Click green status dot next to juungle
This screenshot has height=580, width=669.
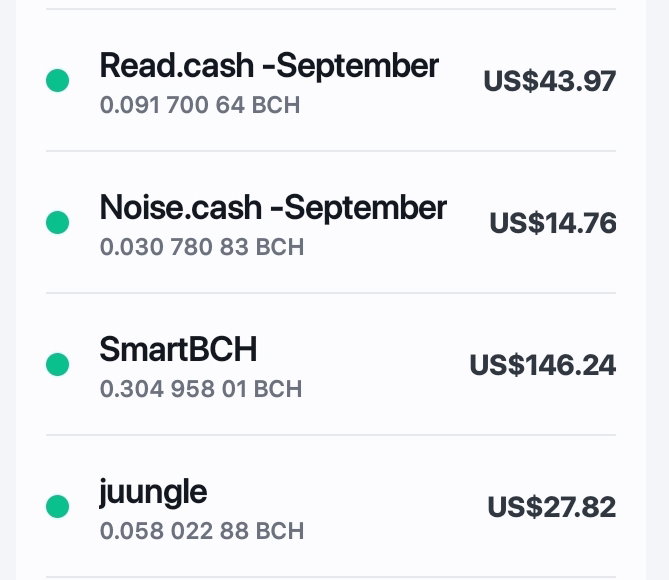click(x=58, y=507)
